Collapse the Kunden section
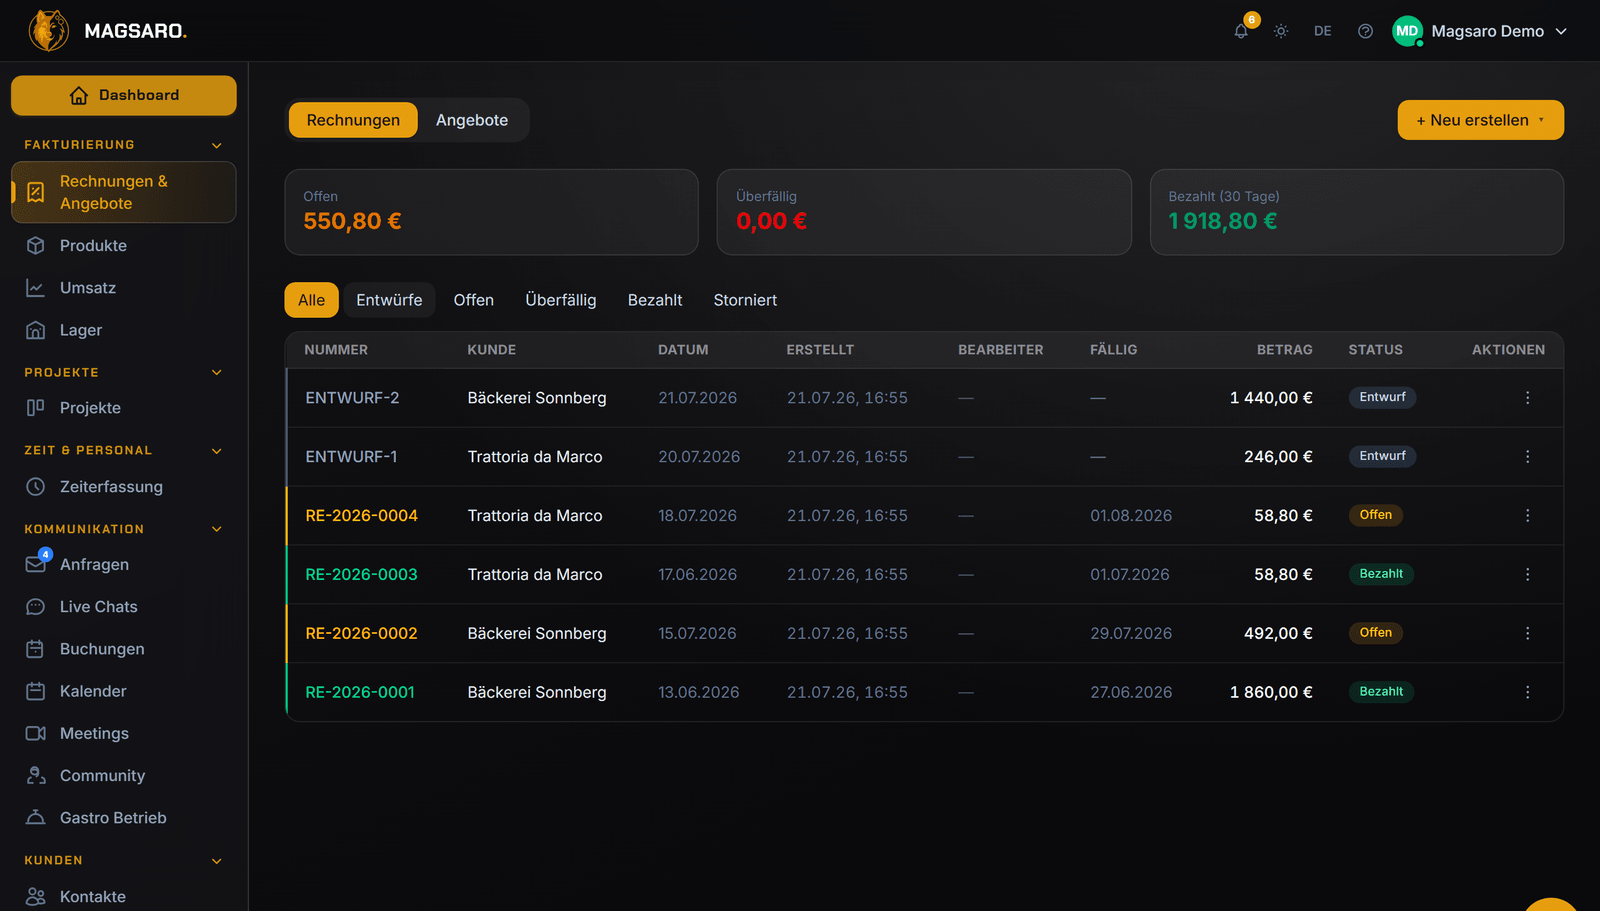 pyautogui.click(x=217, y=861)
